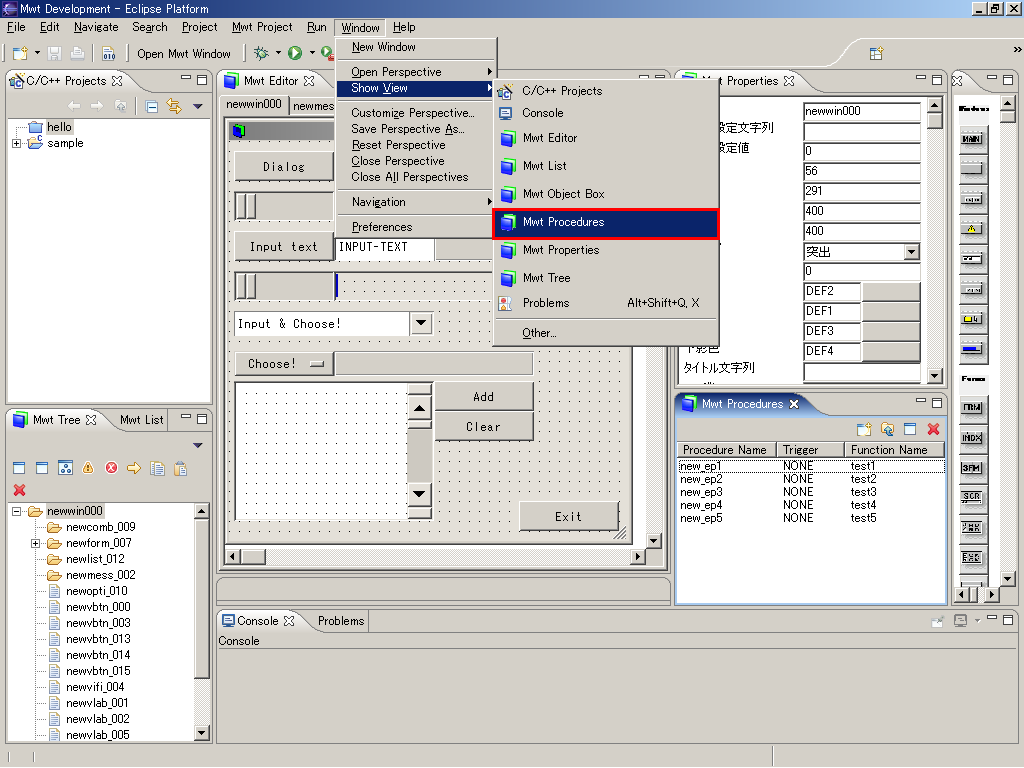Toggle Link with Editor in C/C++ Projects
This screenshot has height=768, width=1024.
174,106
